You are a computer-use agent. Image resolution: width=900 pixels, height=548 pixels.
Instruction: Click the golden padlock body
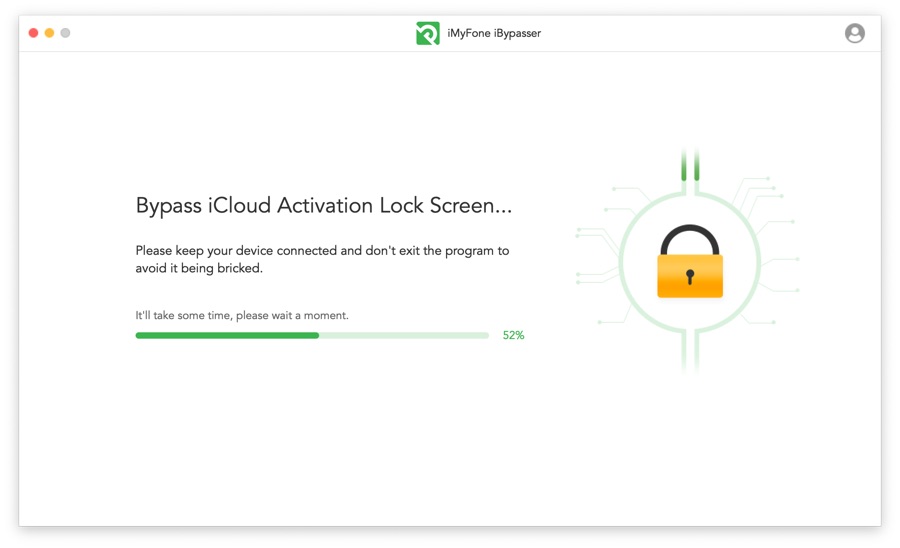690,276
